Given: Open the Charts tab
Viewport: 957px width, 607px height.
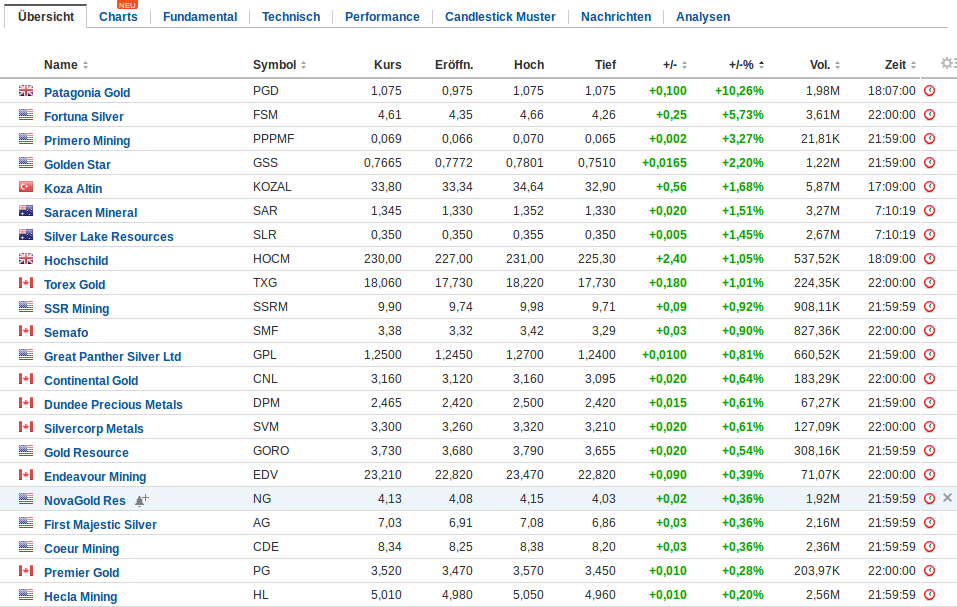Looking at the screenshot, I should click(x=118, y=16).
